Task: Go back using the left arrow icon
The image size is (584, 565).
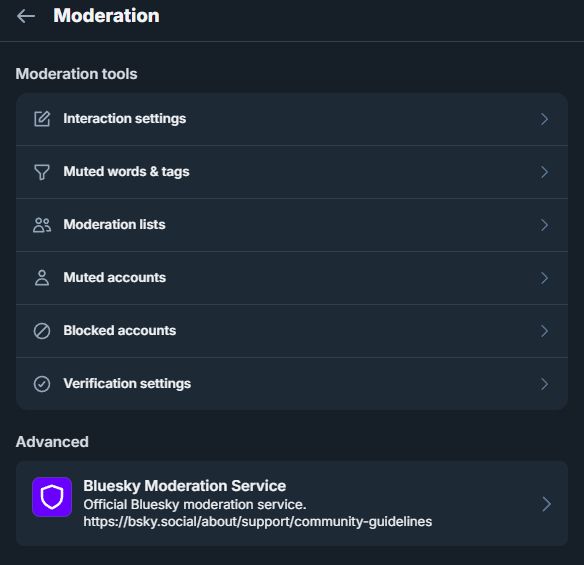Action: coord(26,16)
